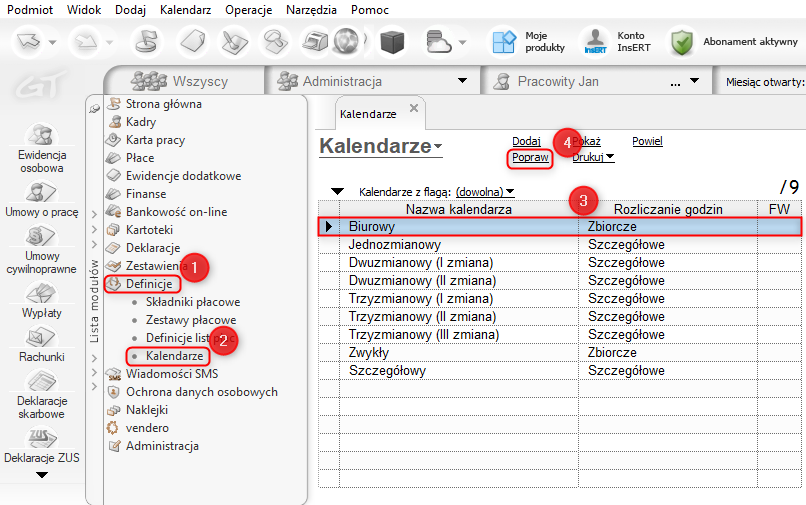Click the forward navigation arrow icon
Image resolution: width=806 pixels, height=505 pixels.
click(x=86, y=41)
